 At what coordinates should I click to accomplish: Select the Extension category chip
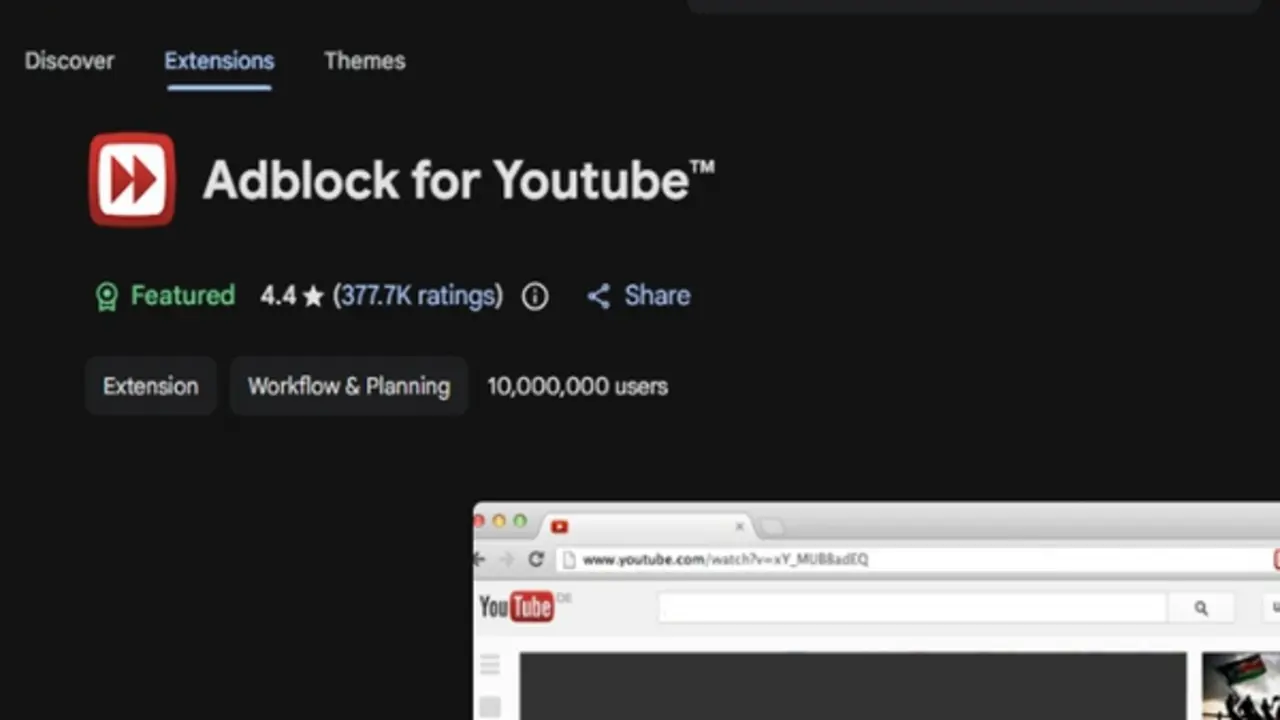tap(151, 386)
